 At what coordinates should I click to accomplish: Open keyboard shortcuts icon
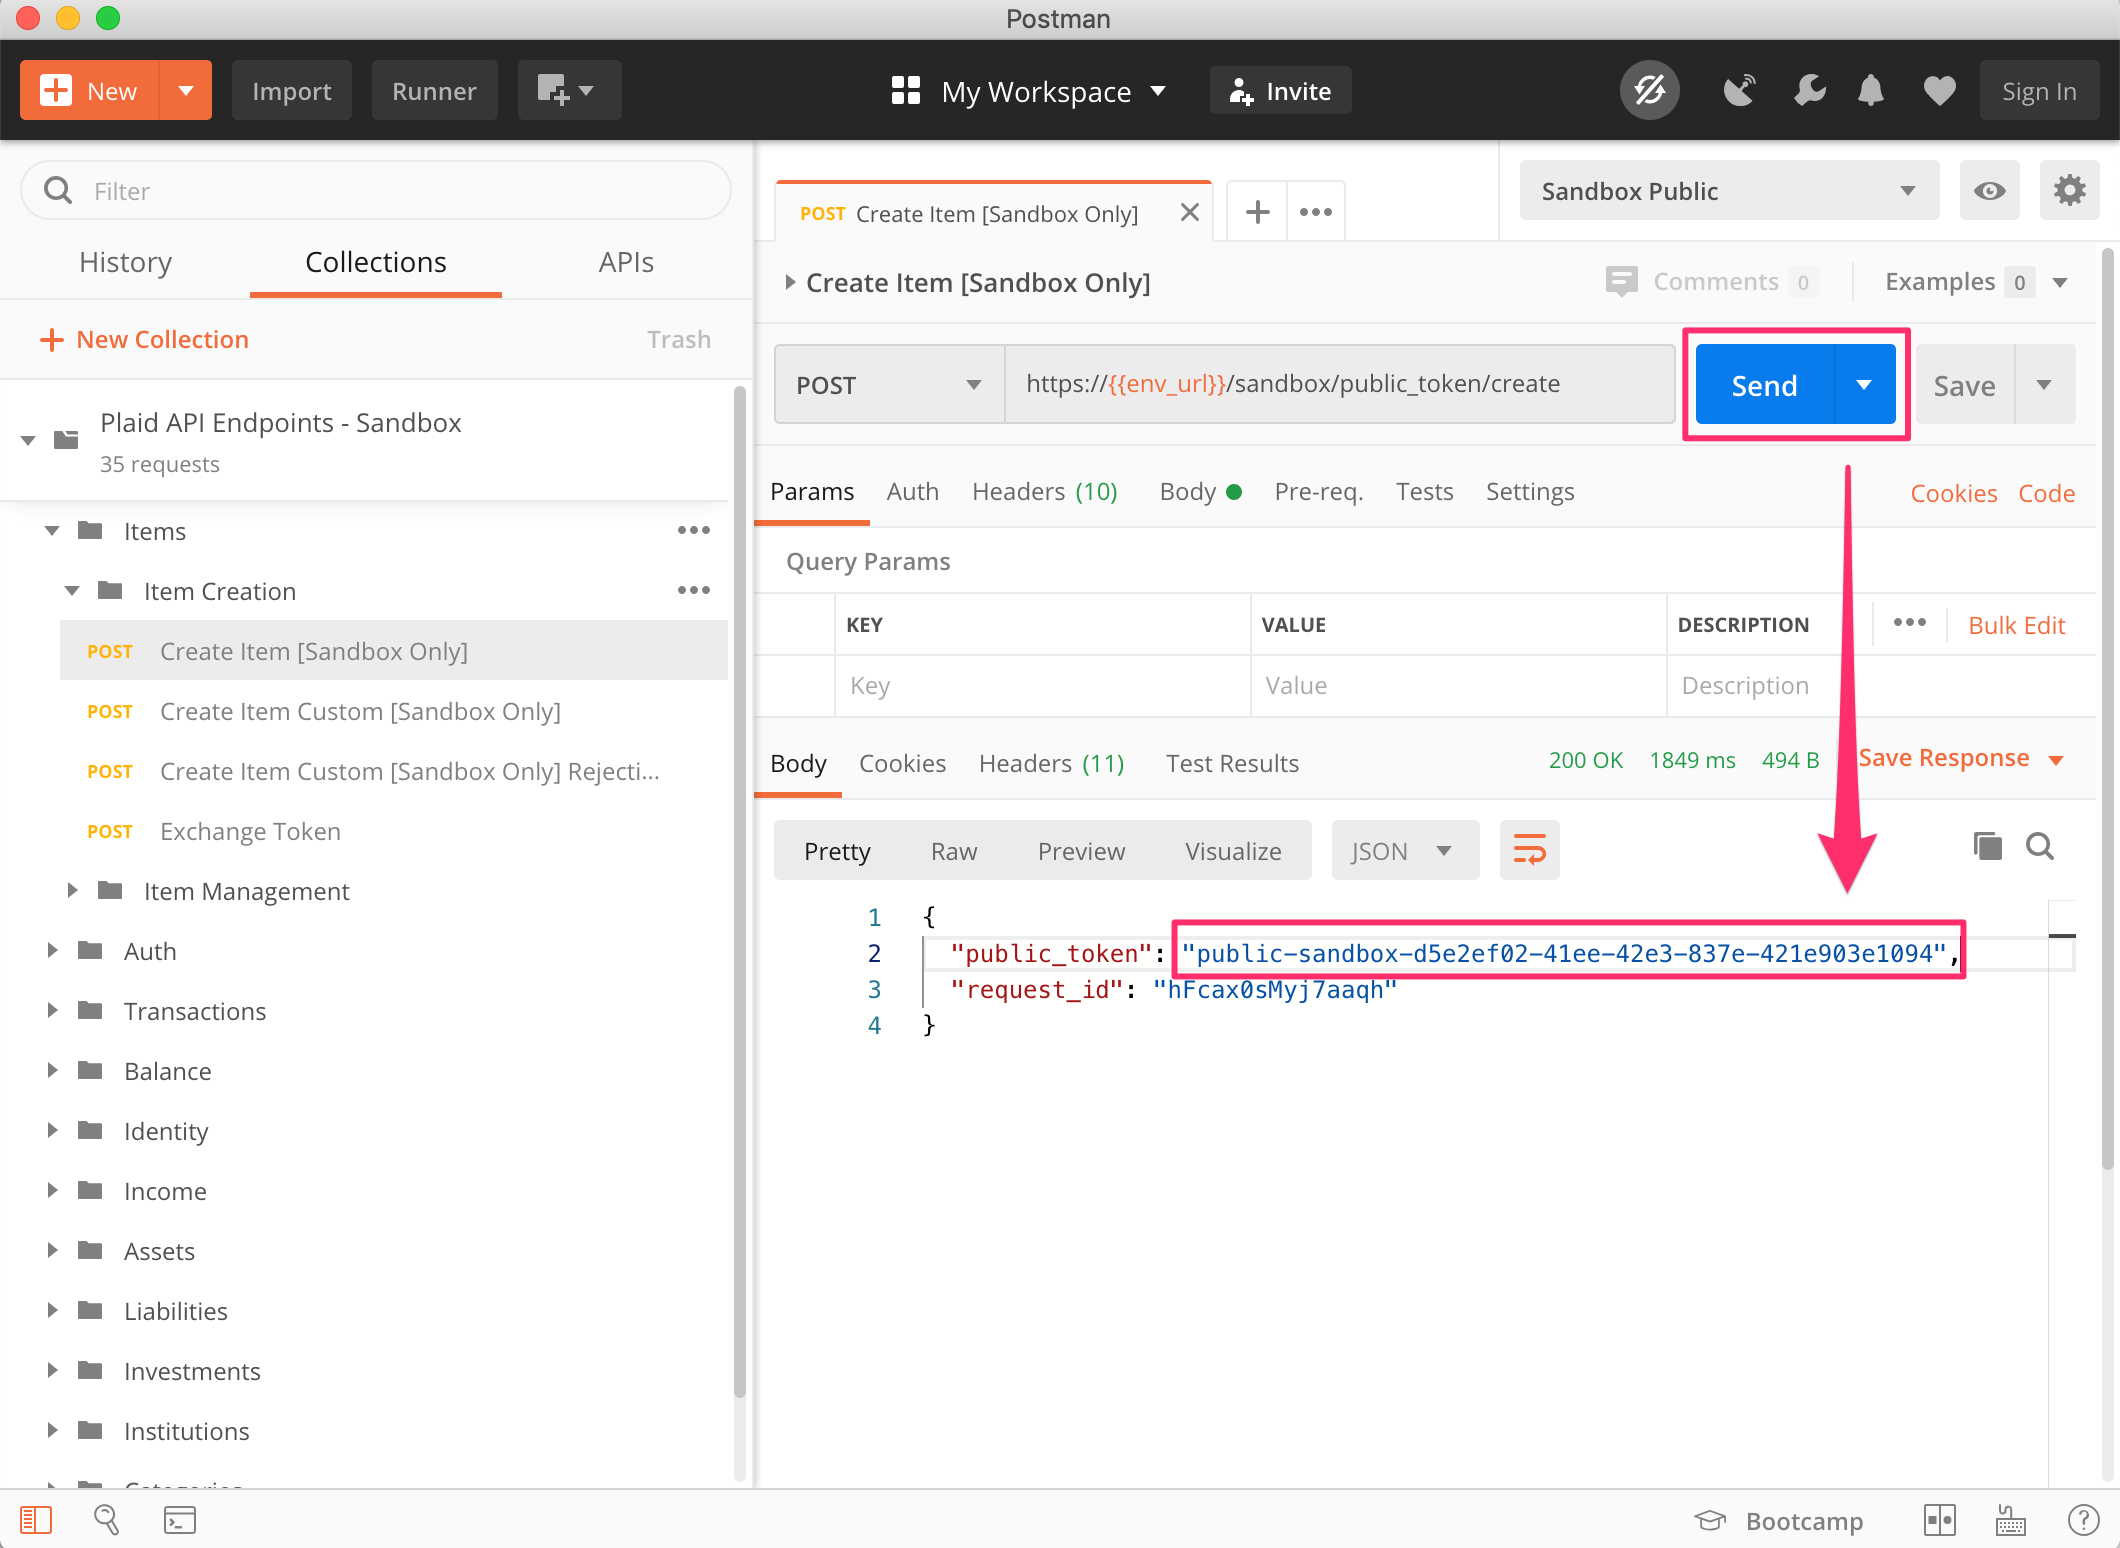tap(2010, 1520)
